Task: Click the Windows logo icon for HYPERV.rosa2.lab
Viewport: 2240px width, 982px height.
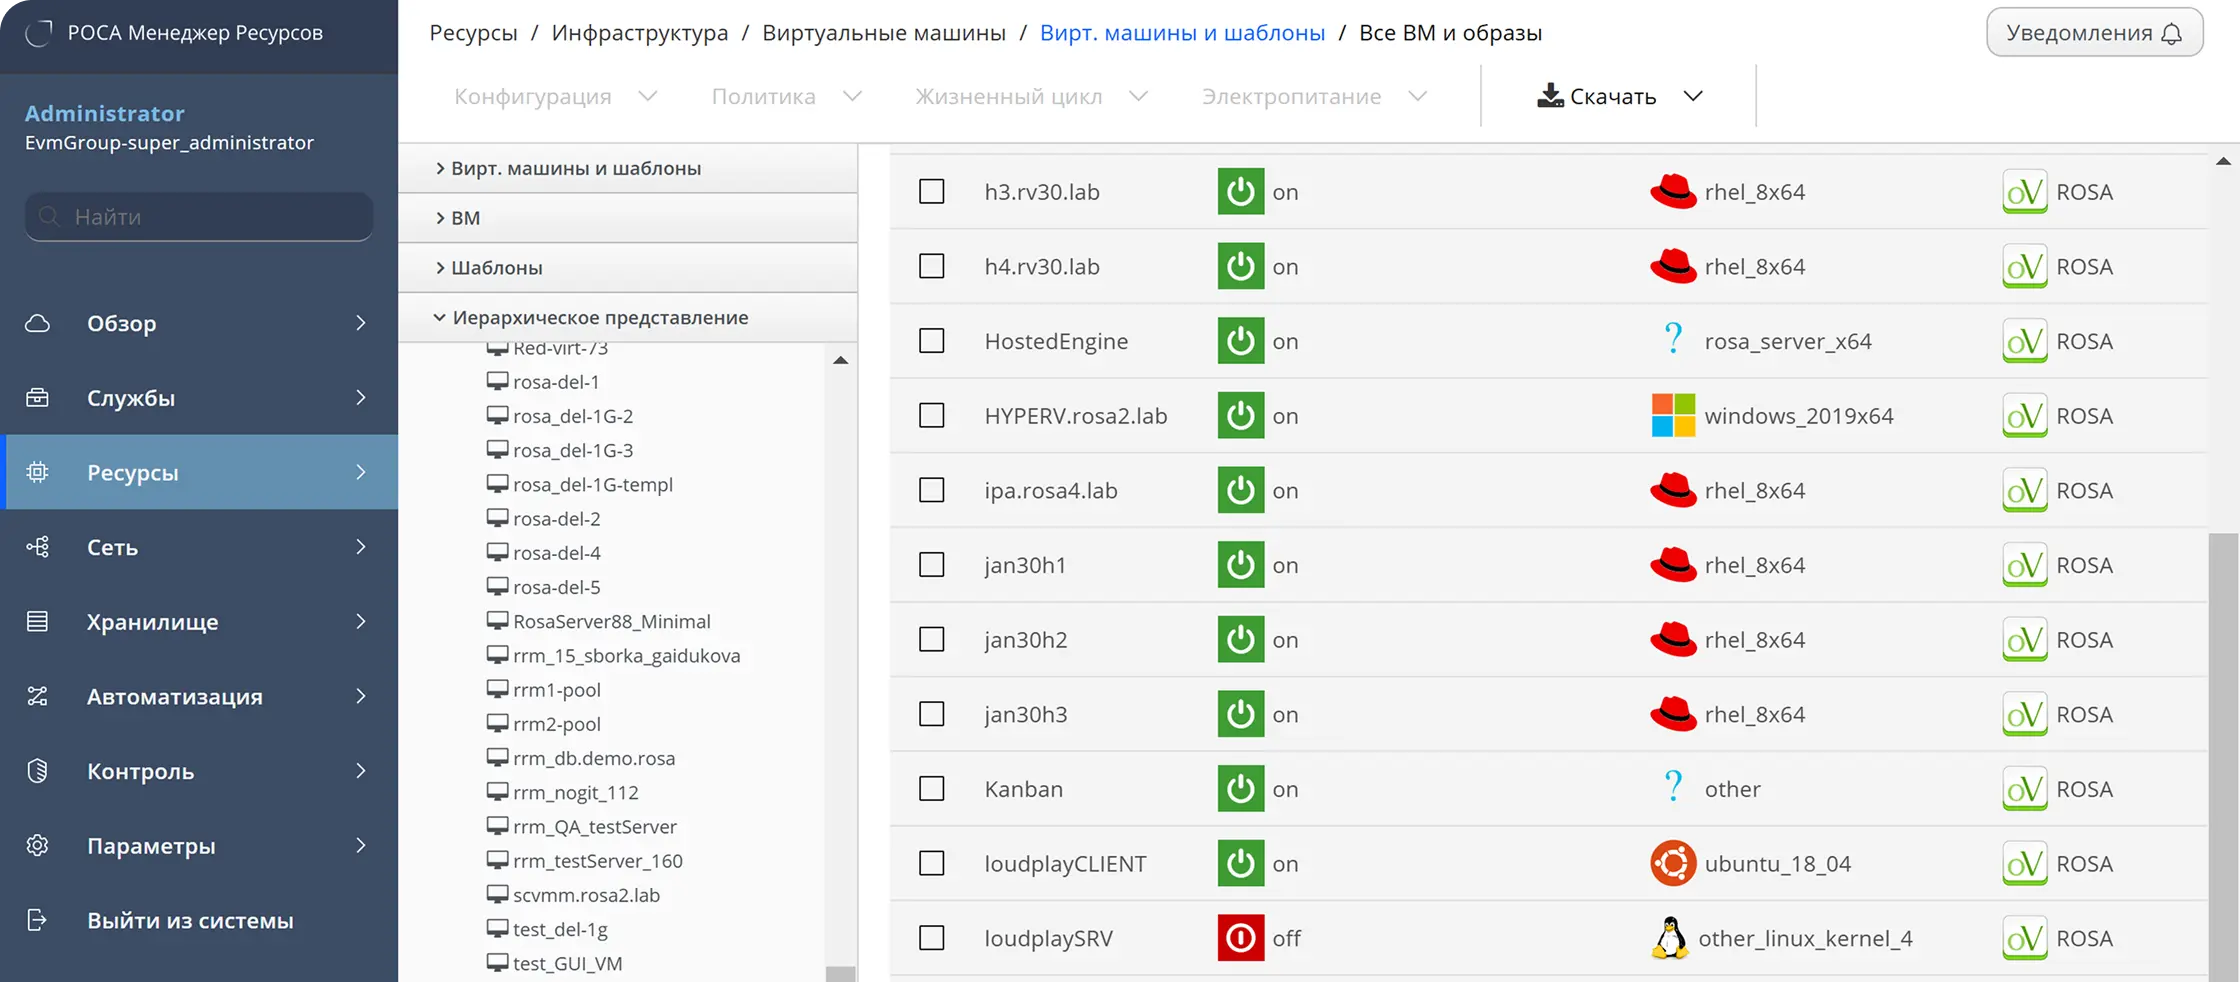Action: tap(1673, 415)
